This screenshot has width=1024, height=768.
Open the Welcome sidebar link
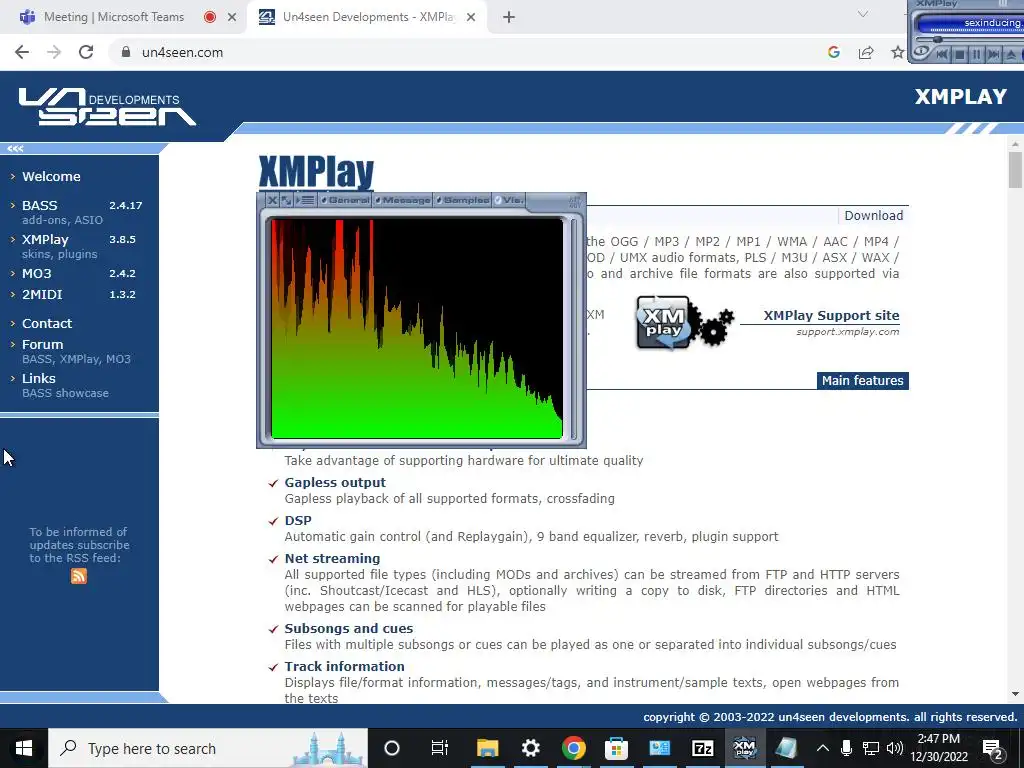coord(51,176)
